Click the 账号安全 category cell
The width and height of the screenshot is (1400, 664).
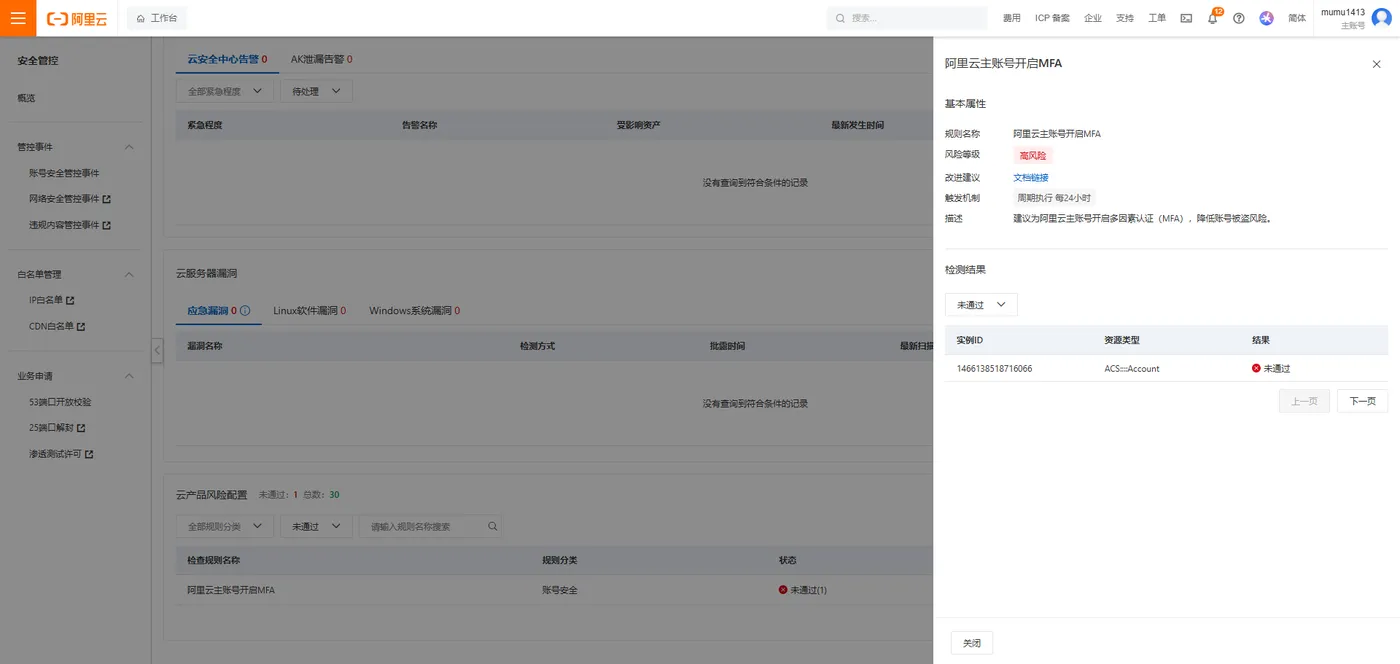click(x=560, y=590)
